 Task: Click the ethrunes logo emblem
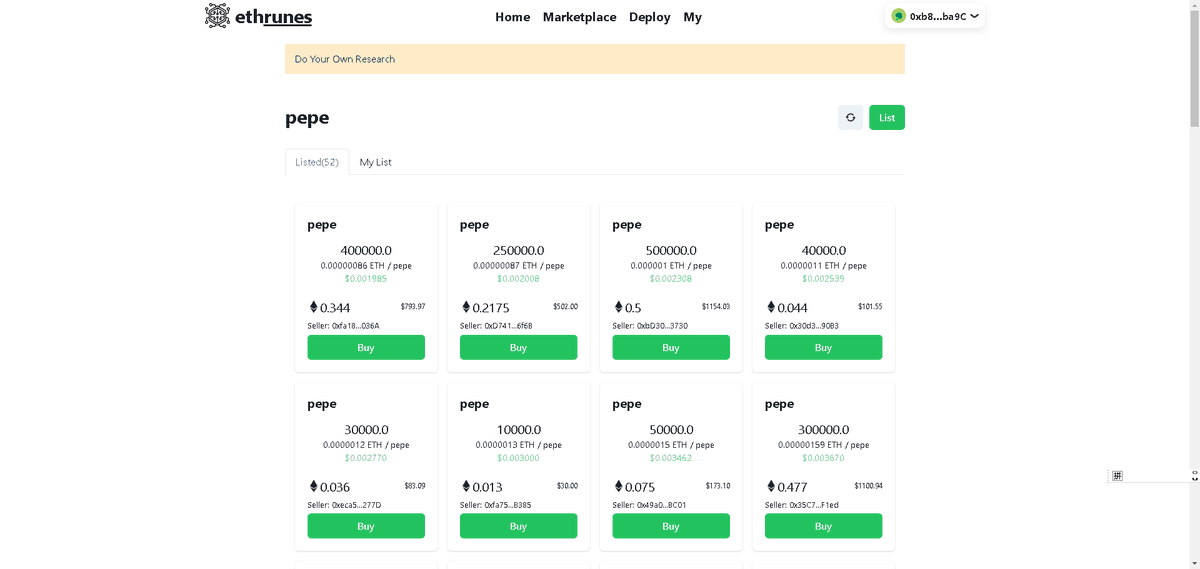coord(217,16)
